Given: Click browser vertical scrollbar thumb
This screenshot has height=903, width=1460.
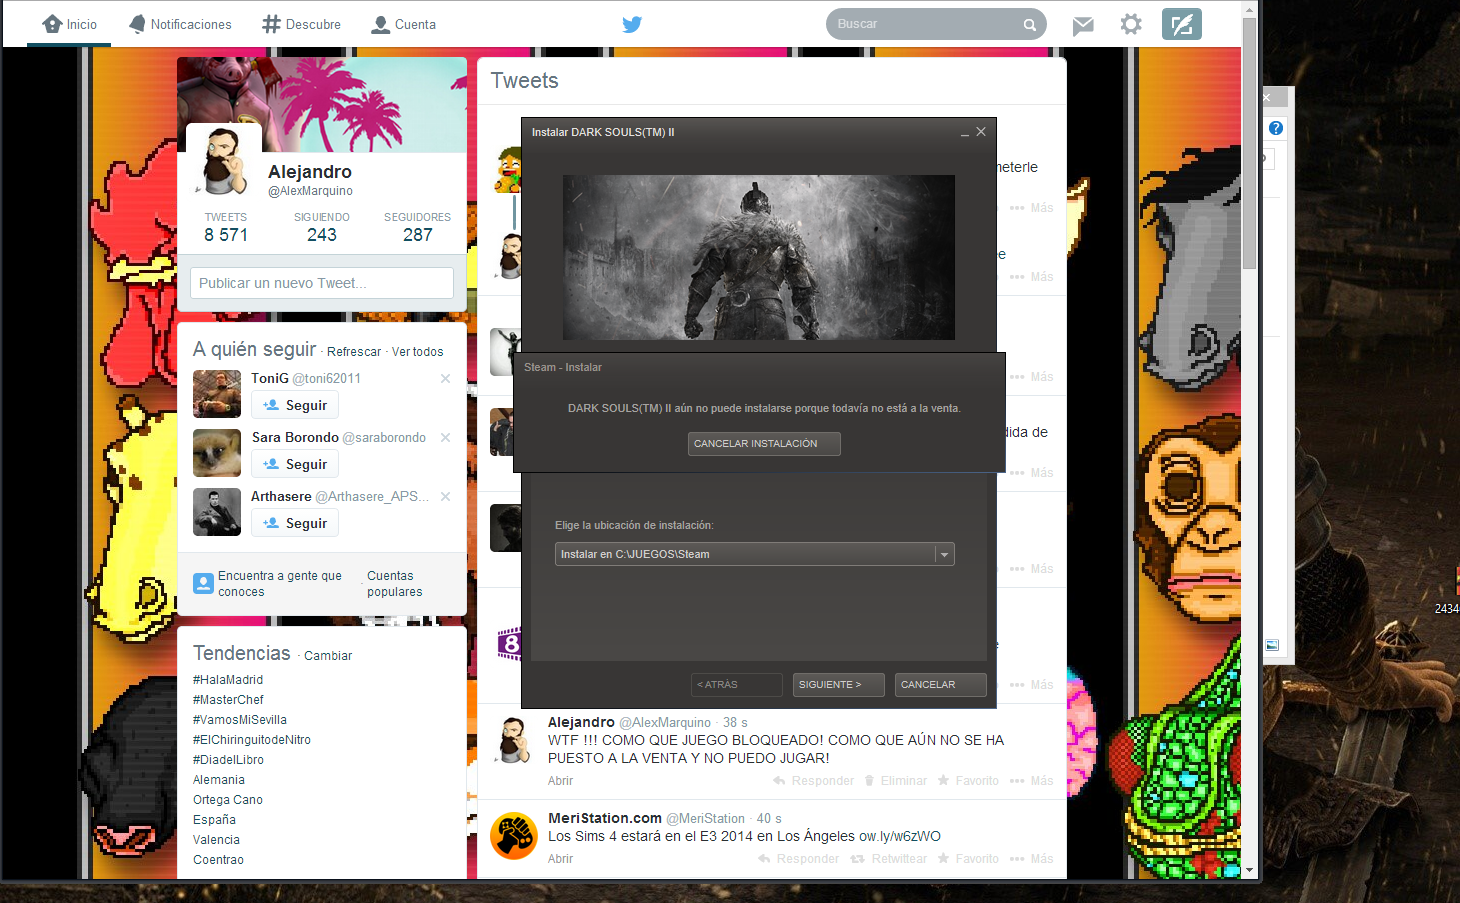Looking at the screenshot, I should (x=1249, y=143).
